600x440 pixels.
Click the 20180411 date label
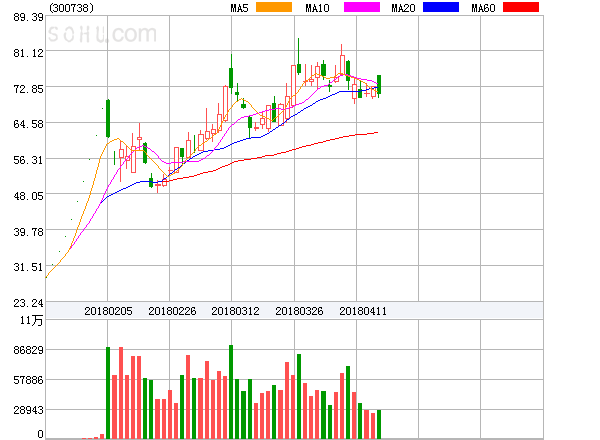[x=363, y=311]
